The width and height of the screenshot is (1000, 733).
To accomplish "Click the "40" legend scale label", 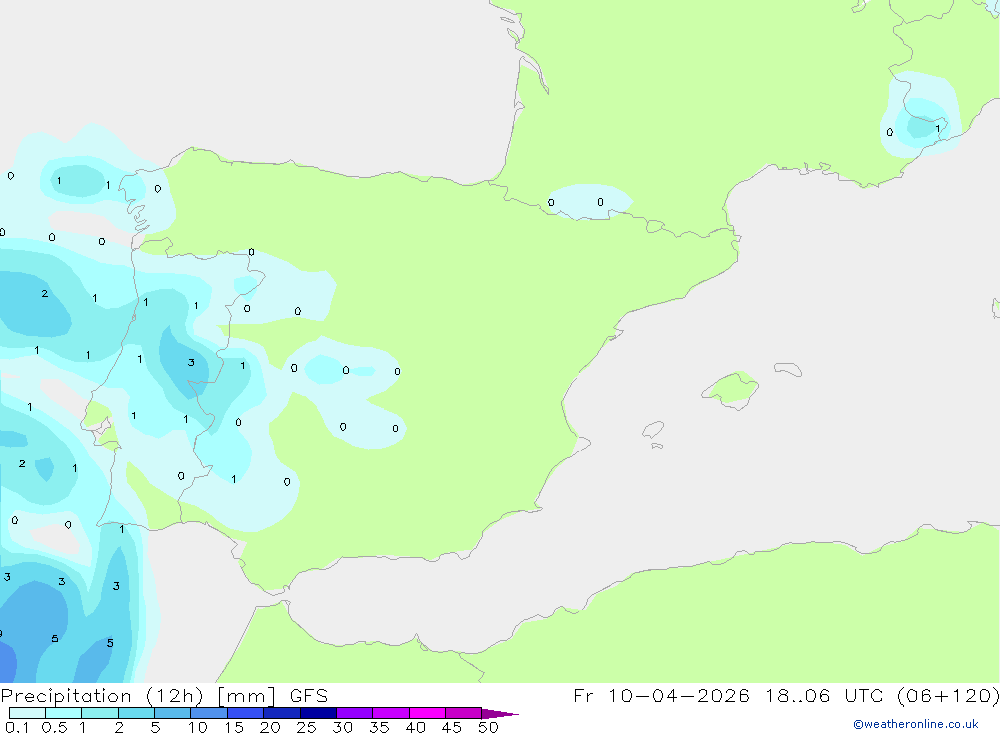I will click(x=416, y=727).
